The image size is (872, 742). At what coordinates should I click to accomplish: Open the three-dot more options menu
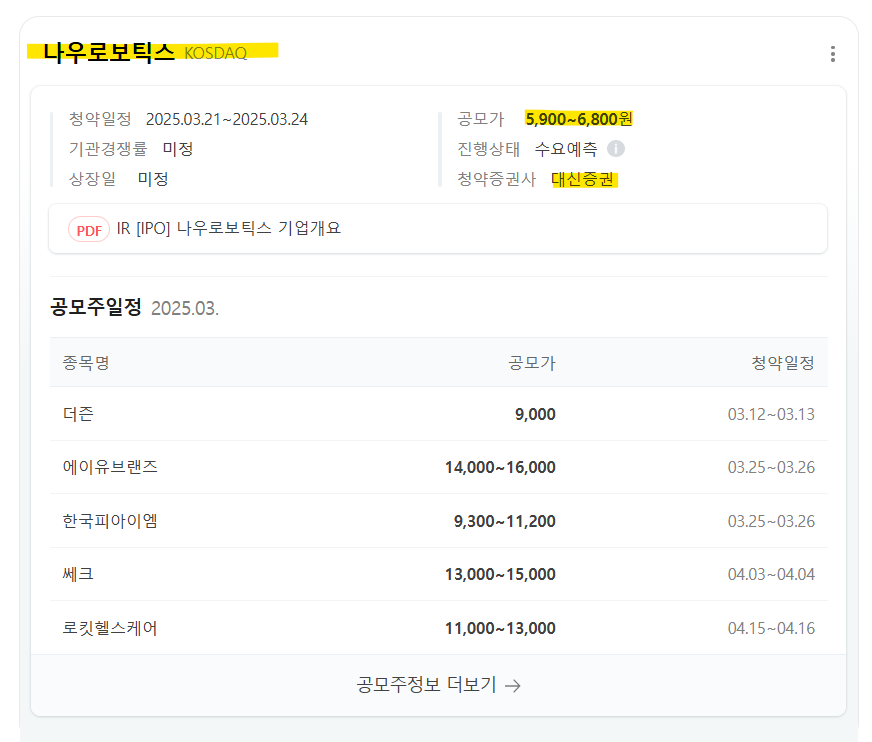coord(833,54)
